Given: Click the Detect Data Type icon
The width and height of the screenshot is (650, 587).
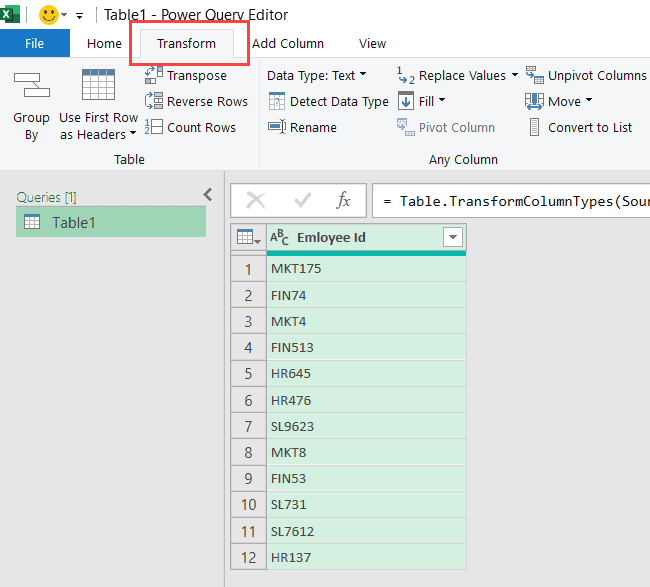Looking at the screenshot, I should coord(276,101).
